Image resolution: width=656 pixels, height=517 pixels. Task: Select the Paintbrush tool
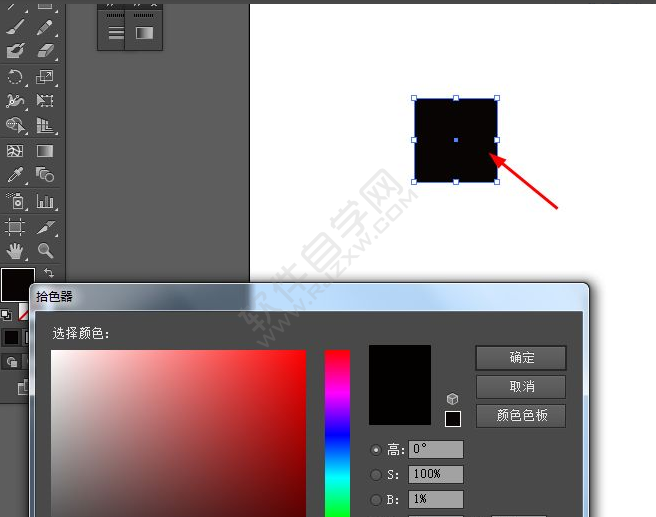(15, 28)
